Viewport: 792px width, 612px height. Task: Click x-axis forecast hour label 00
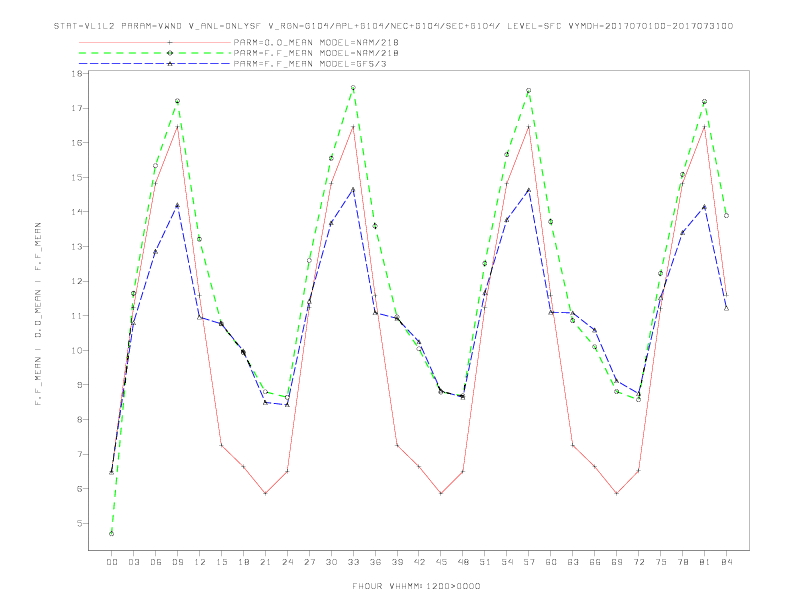(x=112, y=562)
